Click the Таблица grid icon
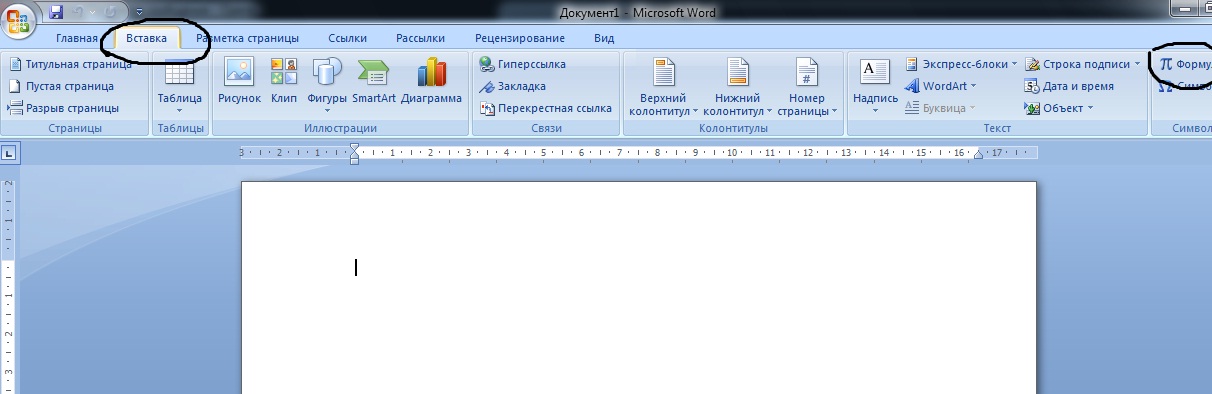 click(x=179, y=72)
